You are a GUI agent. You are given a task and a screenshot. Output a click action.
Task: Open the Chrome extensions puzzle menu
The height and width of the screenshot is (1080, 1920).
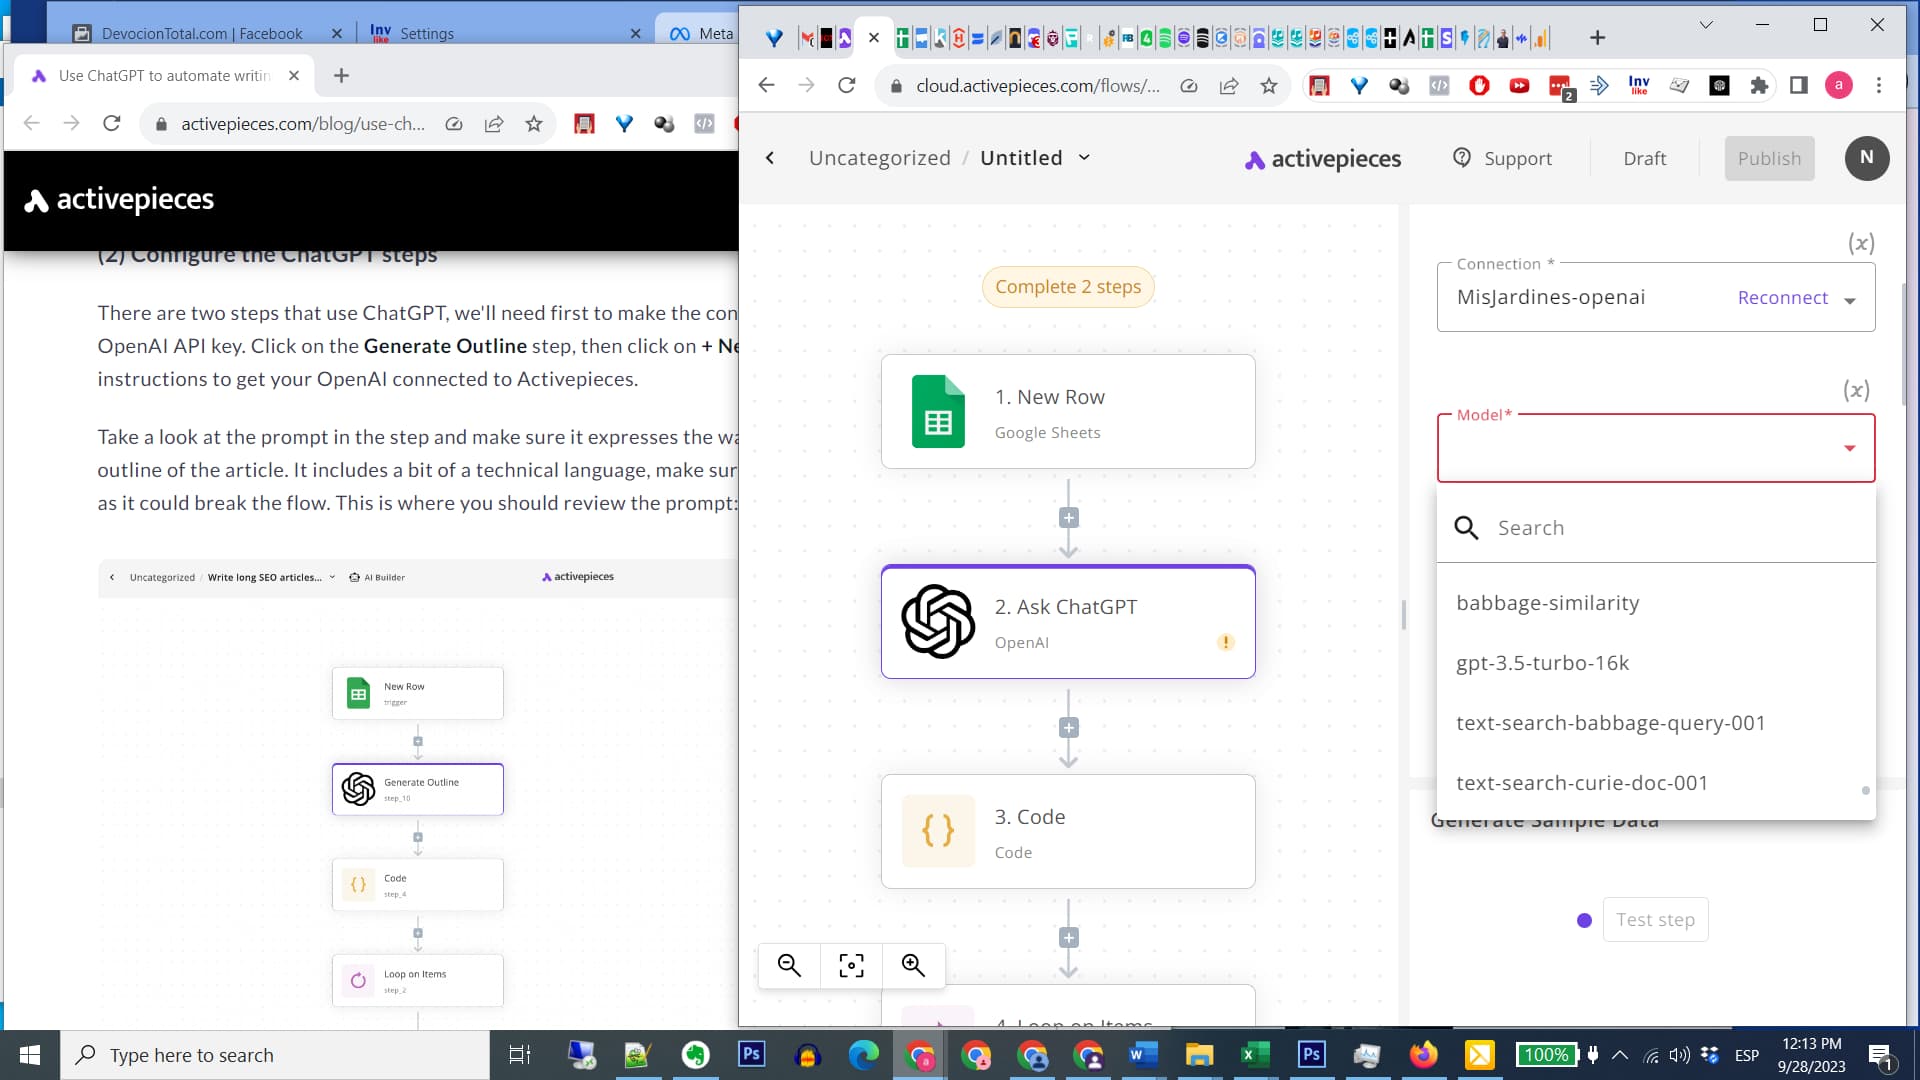click(x=1759, y=86)
